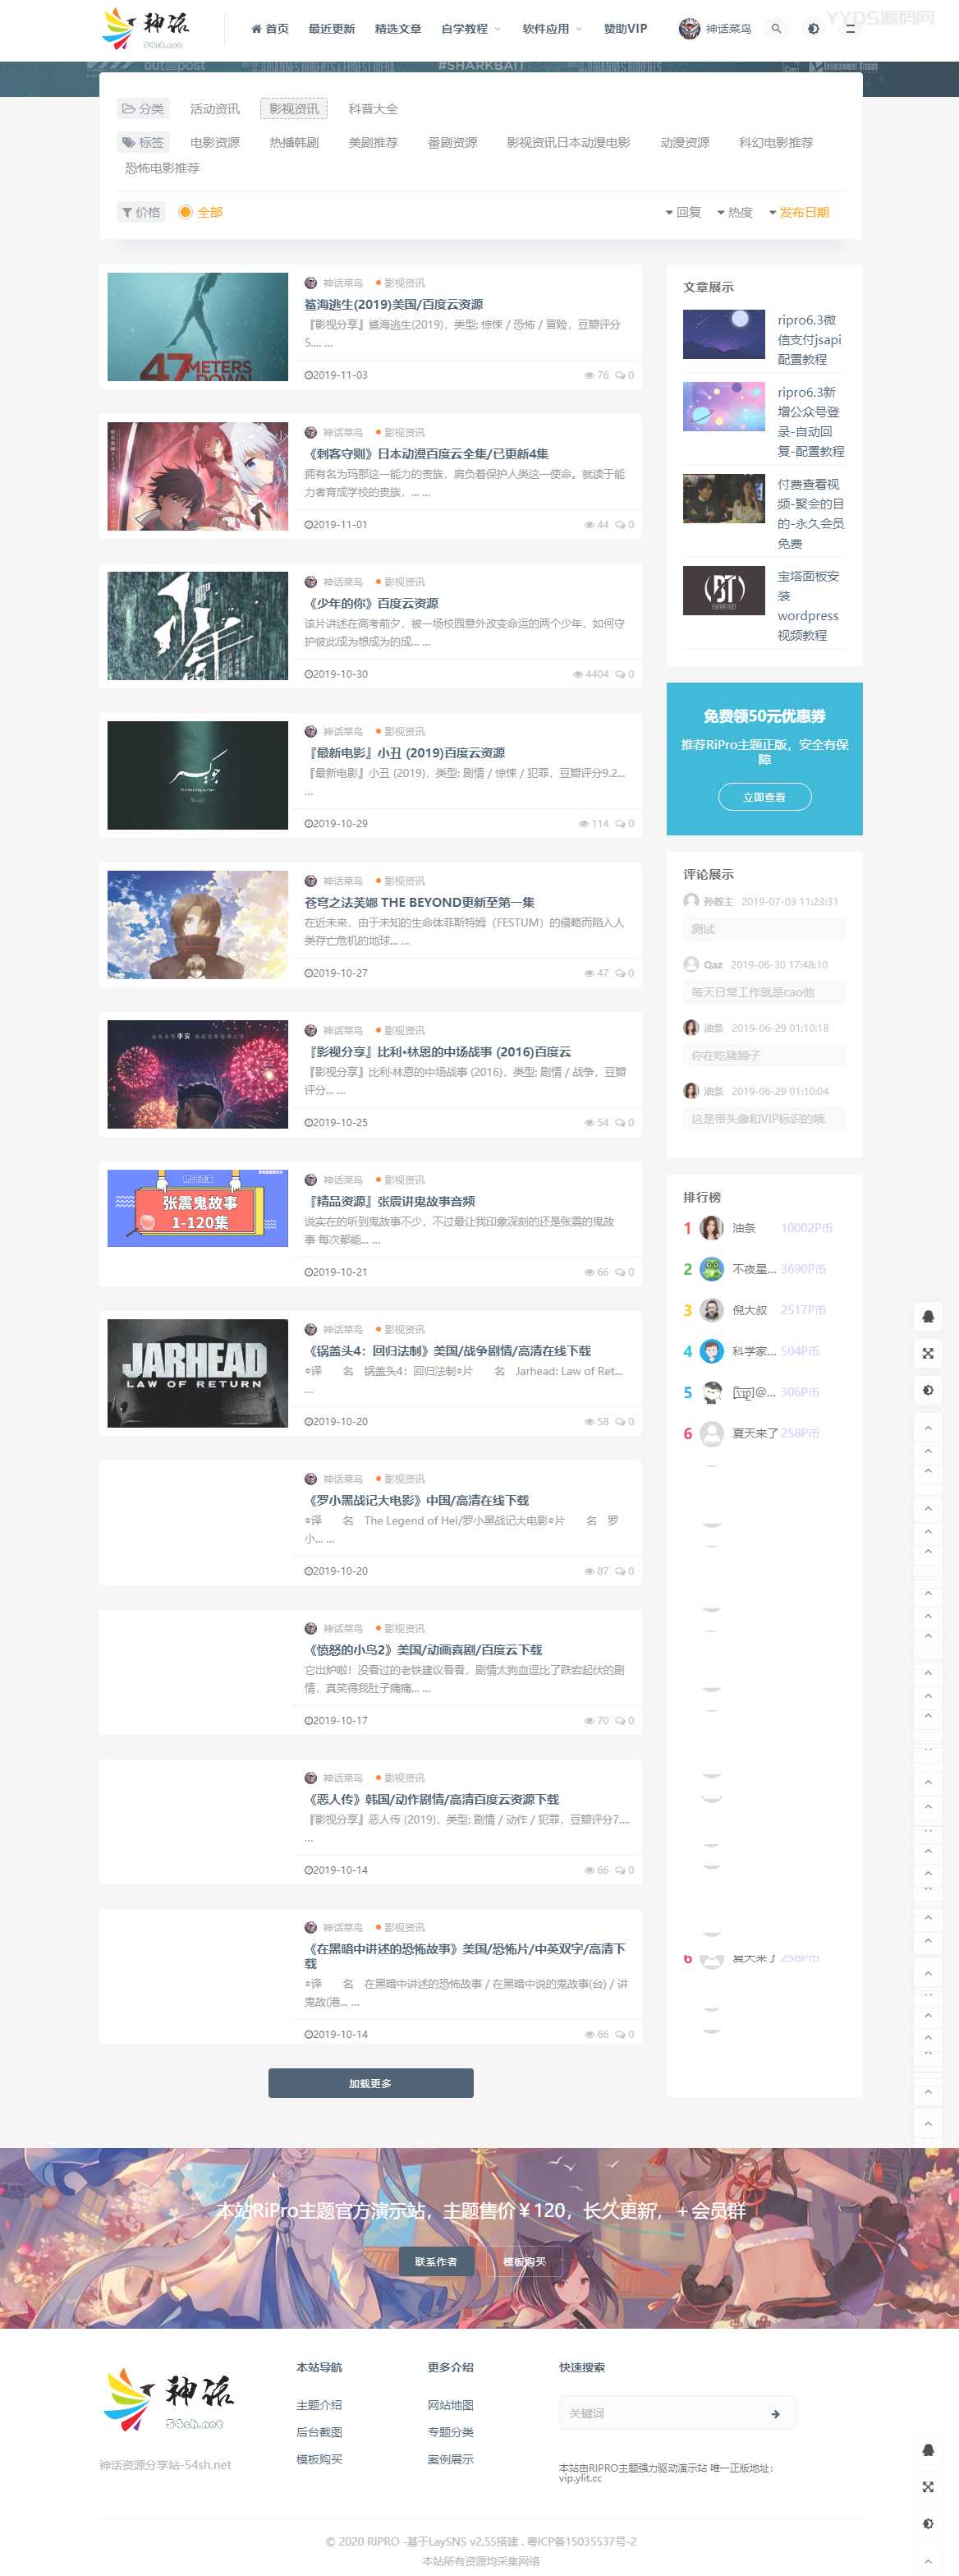
Task: Click the view count icon showing 114
Action: coord(584,824)
